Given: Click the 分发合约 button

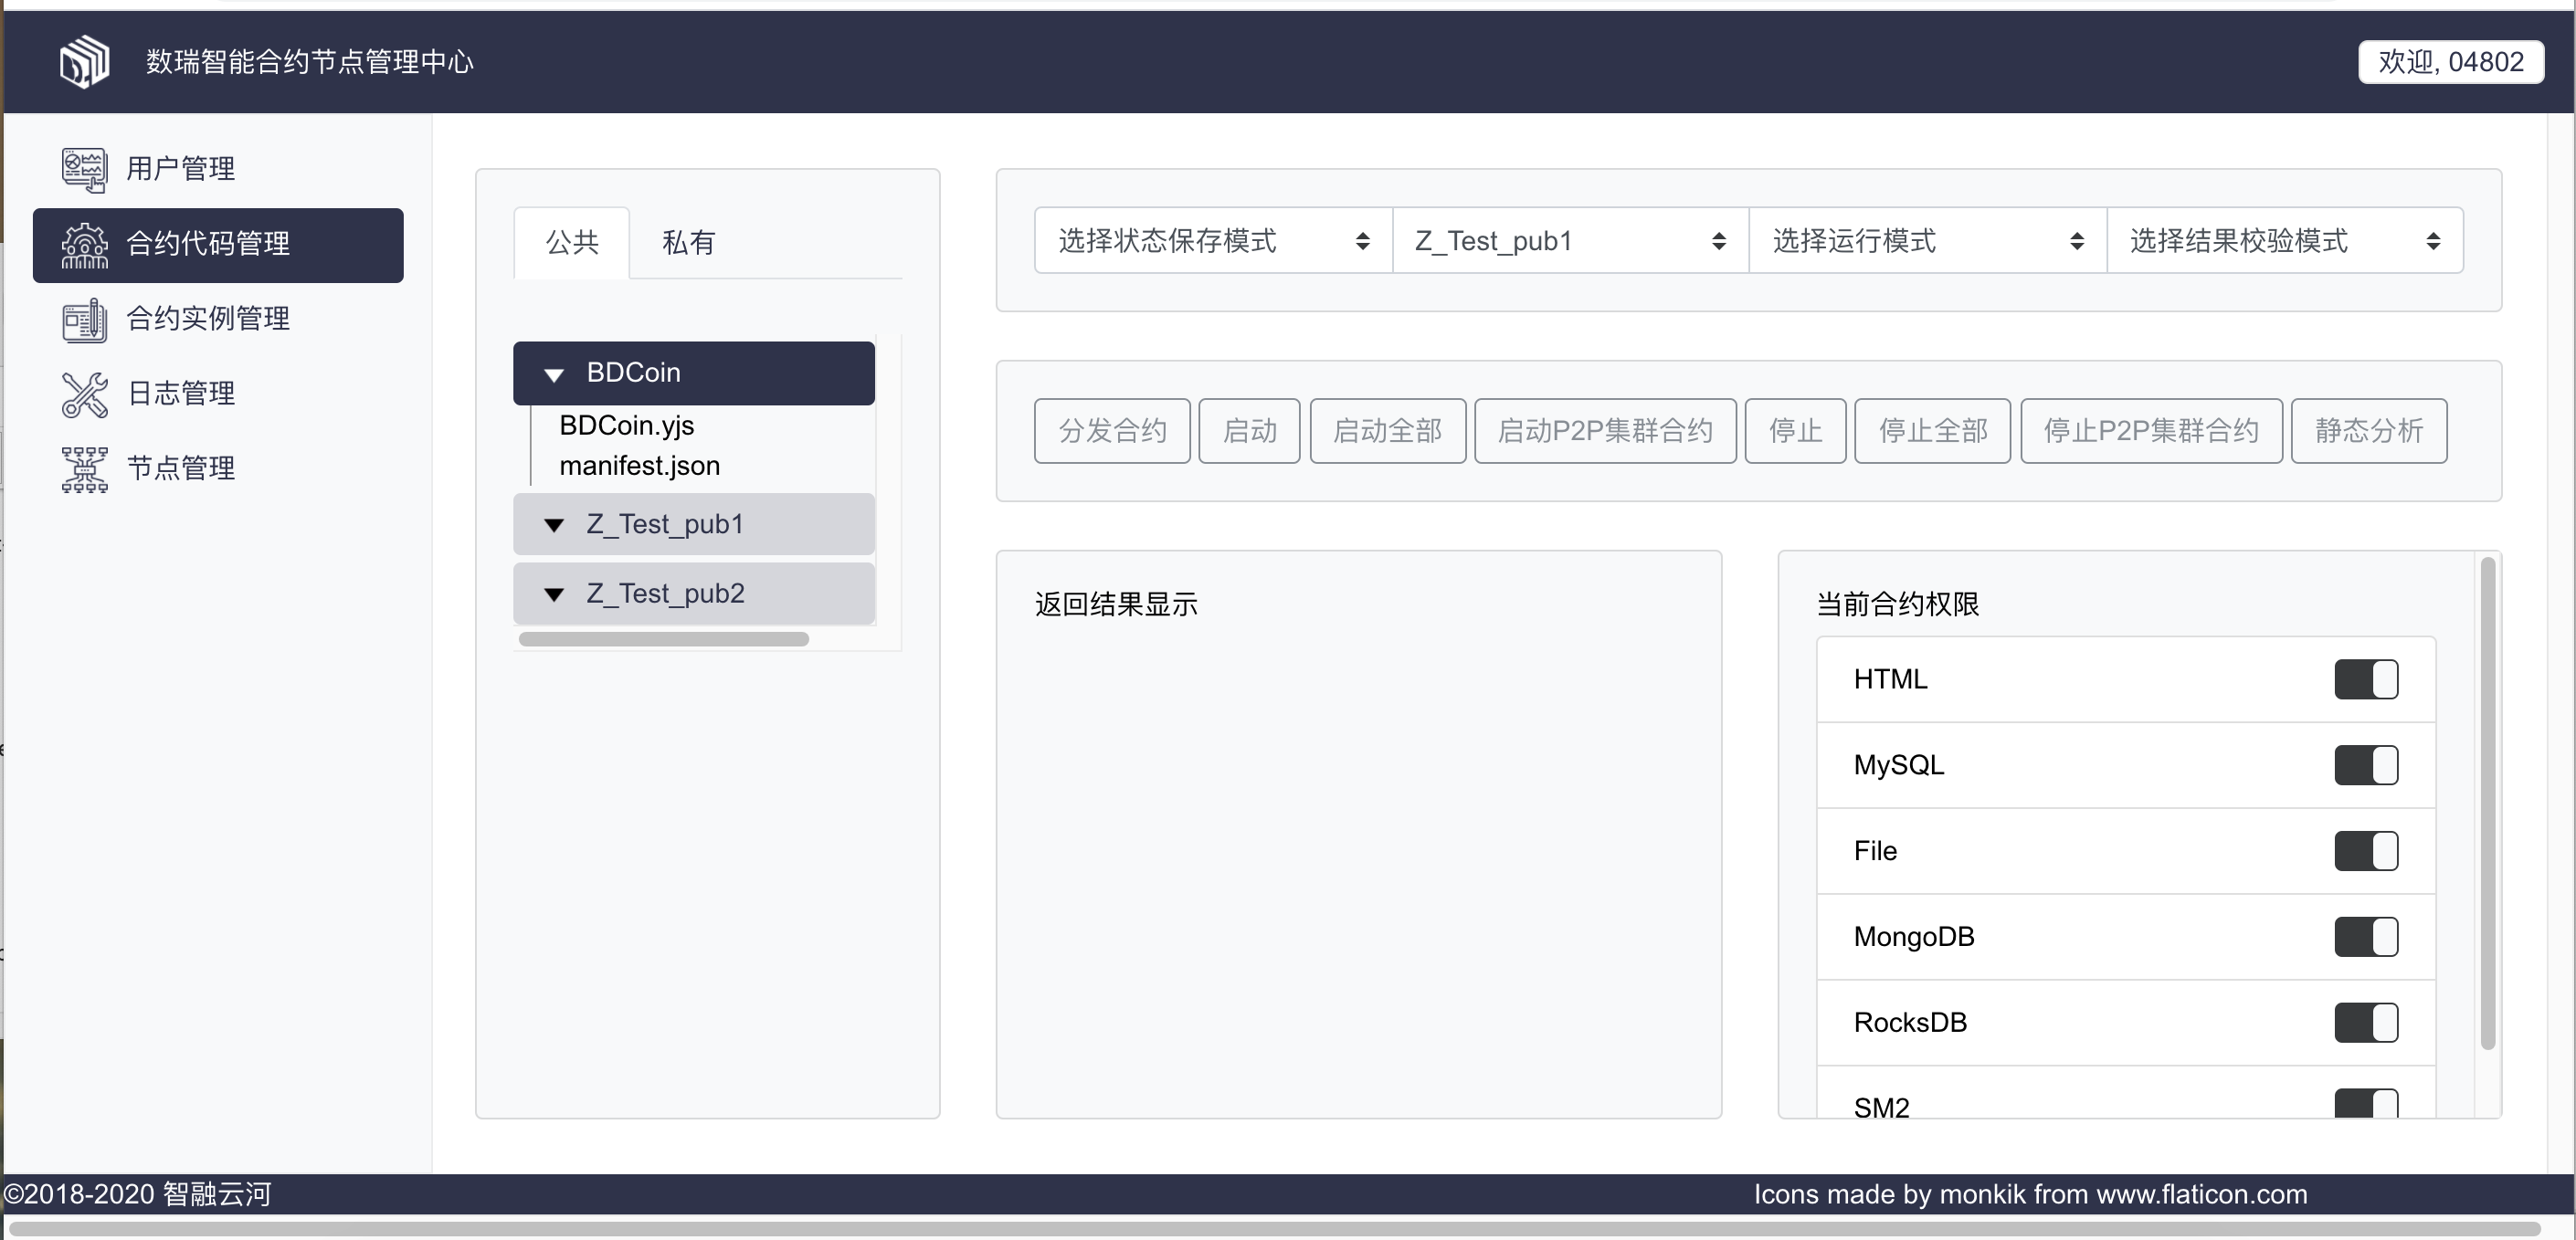Looking at the screenshot, I should (x=1112, y=430).
